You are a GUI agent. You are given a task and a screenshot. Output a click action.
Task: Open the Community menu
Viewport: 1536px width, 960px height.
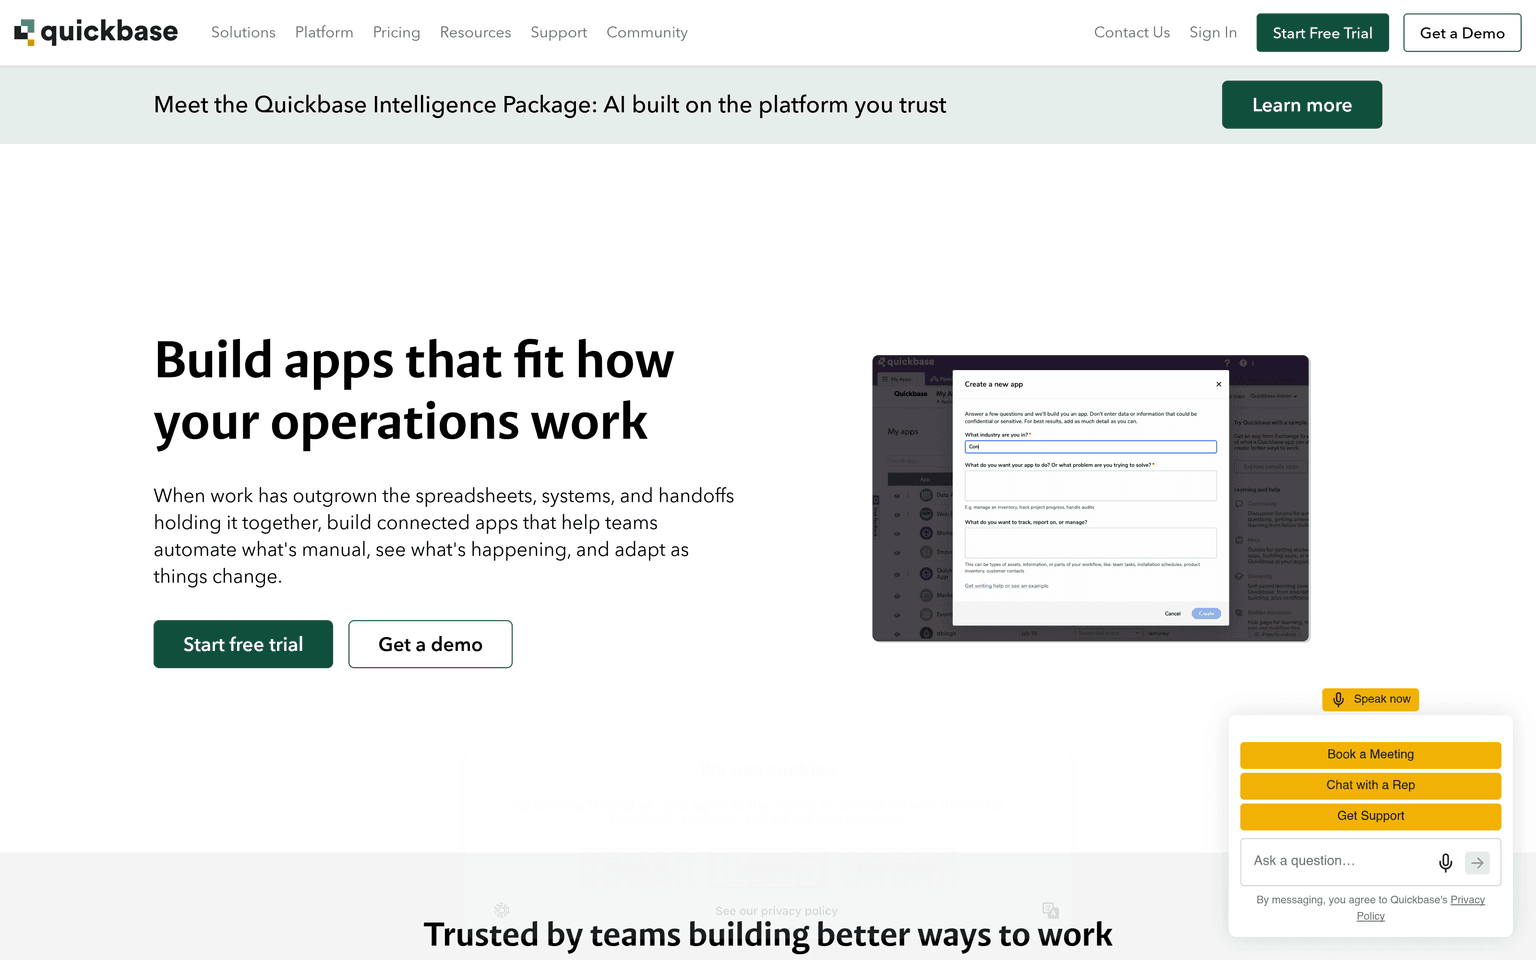647,32
